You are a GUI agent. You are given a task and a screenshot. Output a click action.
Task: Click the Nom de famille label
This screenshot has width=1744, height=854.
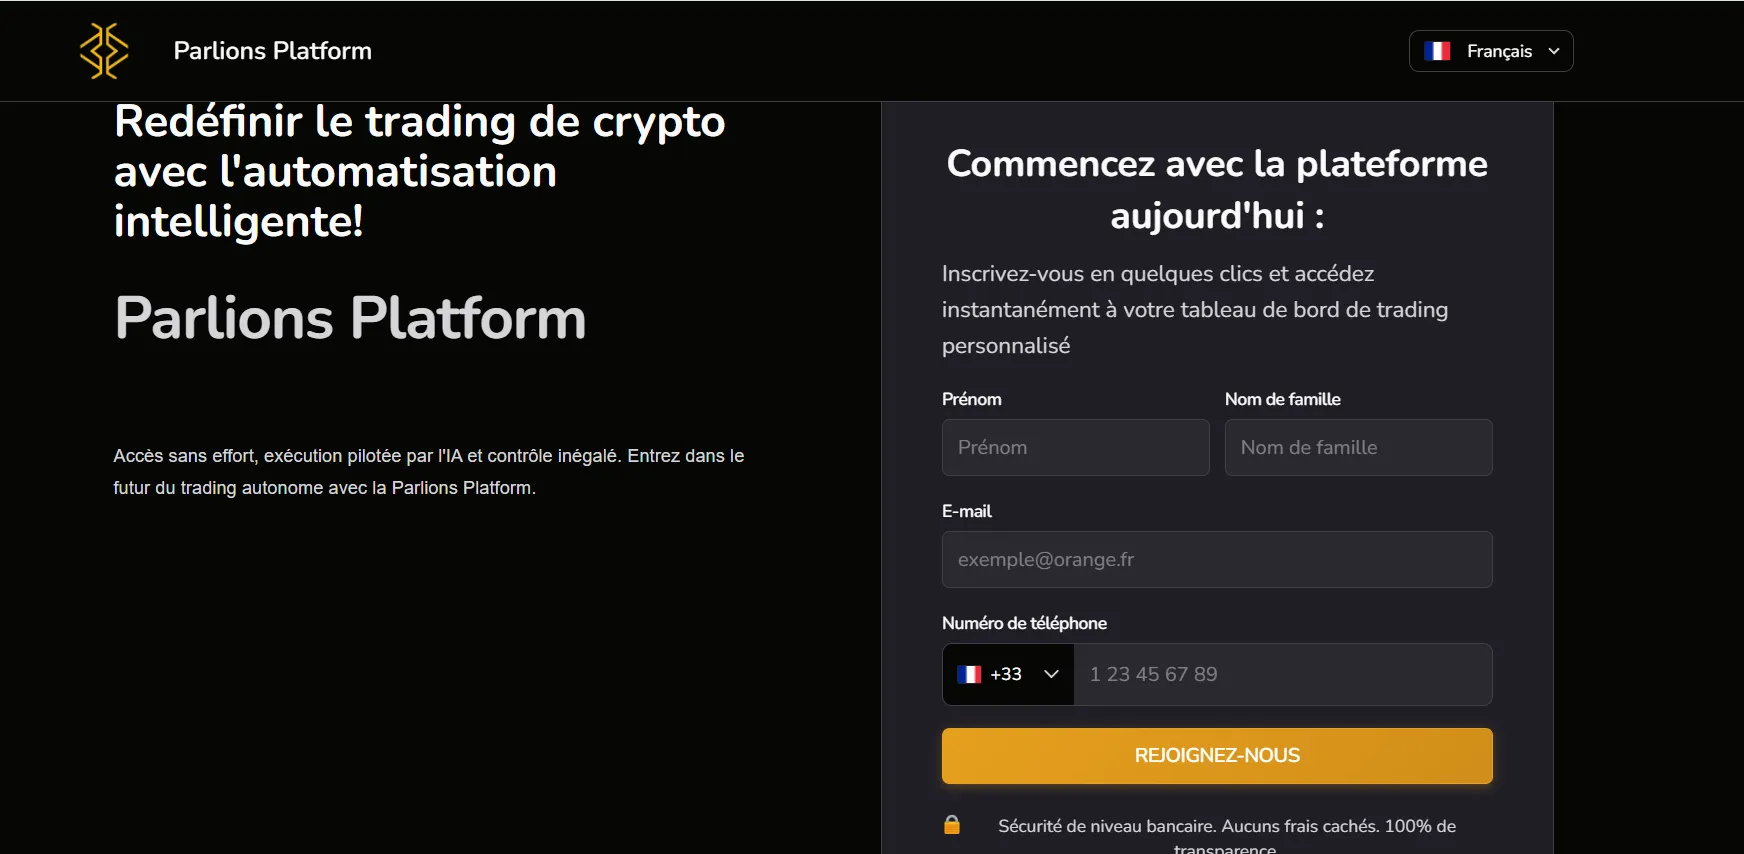pos(1282,399)
